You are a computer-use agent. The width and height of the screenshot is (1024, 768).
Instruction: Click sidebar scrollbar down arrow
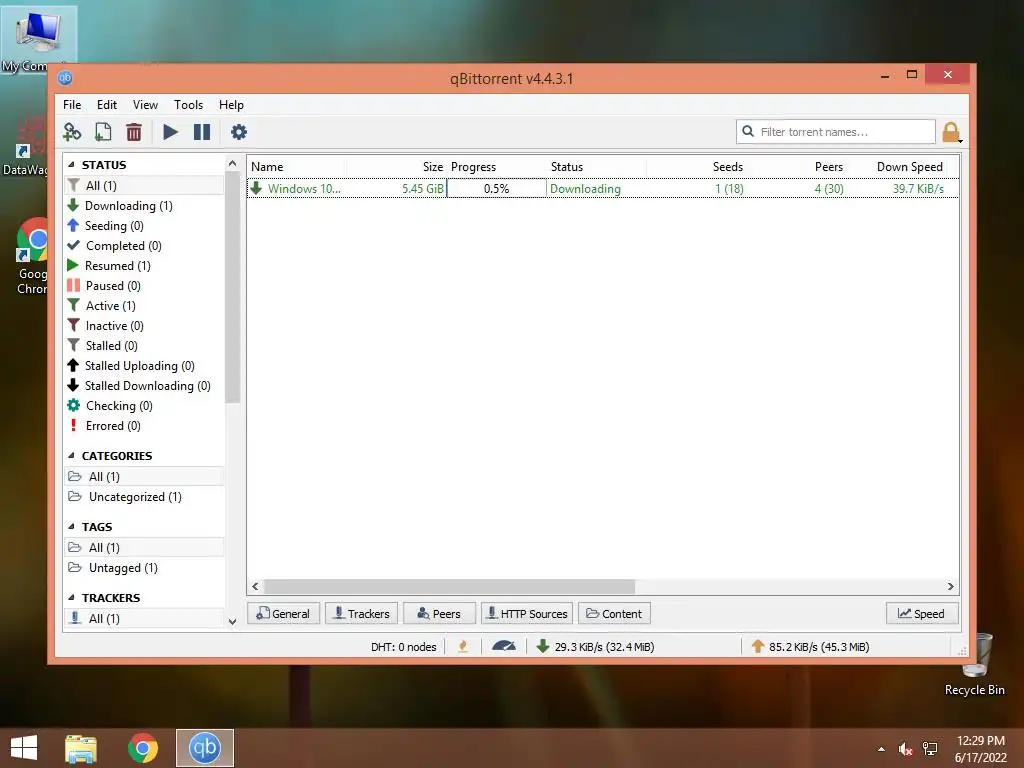coord(232,622)
